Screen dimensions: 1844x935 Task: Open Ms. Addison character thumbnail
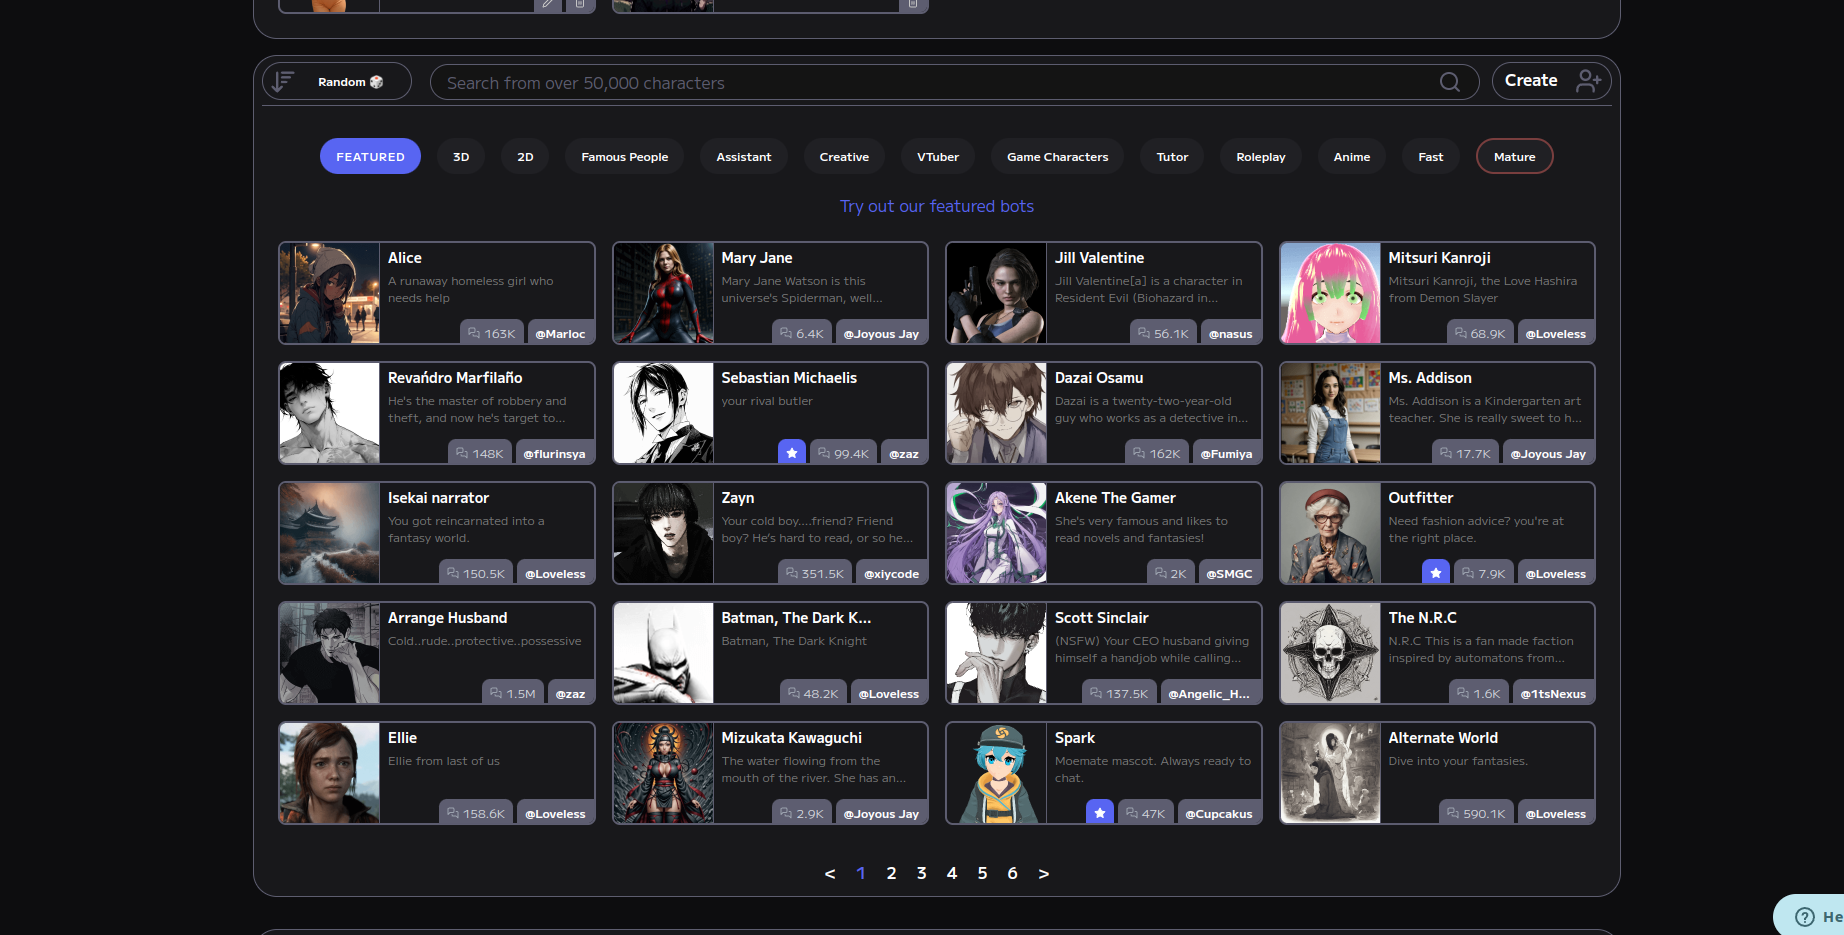coord(1330,413)
